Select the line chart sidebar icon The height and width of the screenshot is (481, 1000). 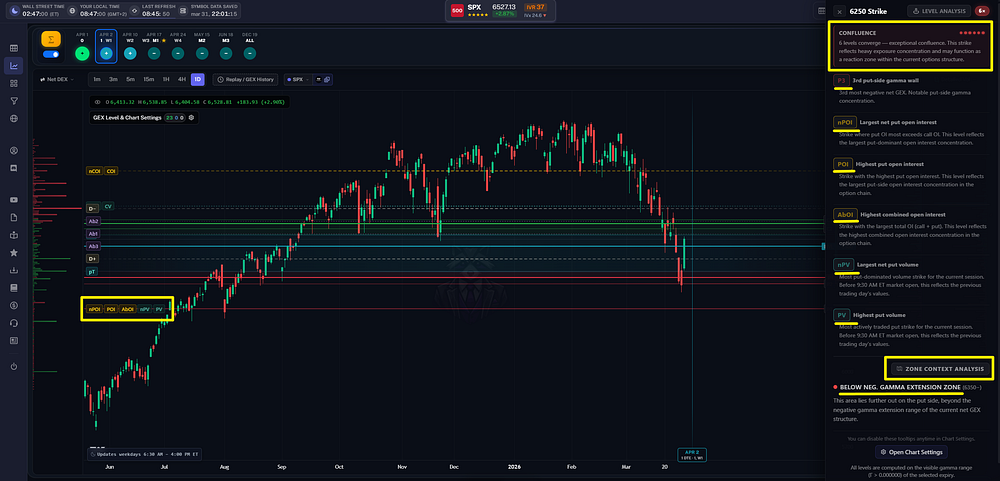coord(13,66)
